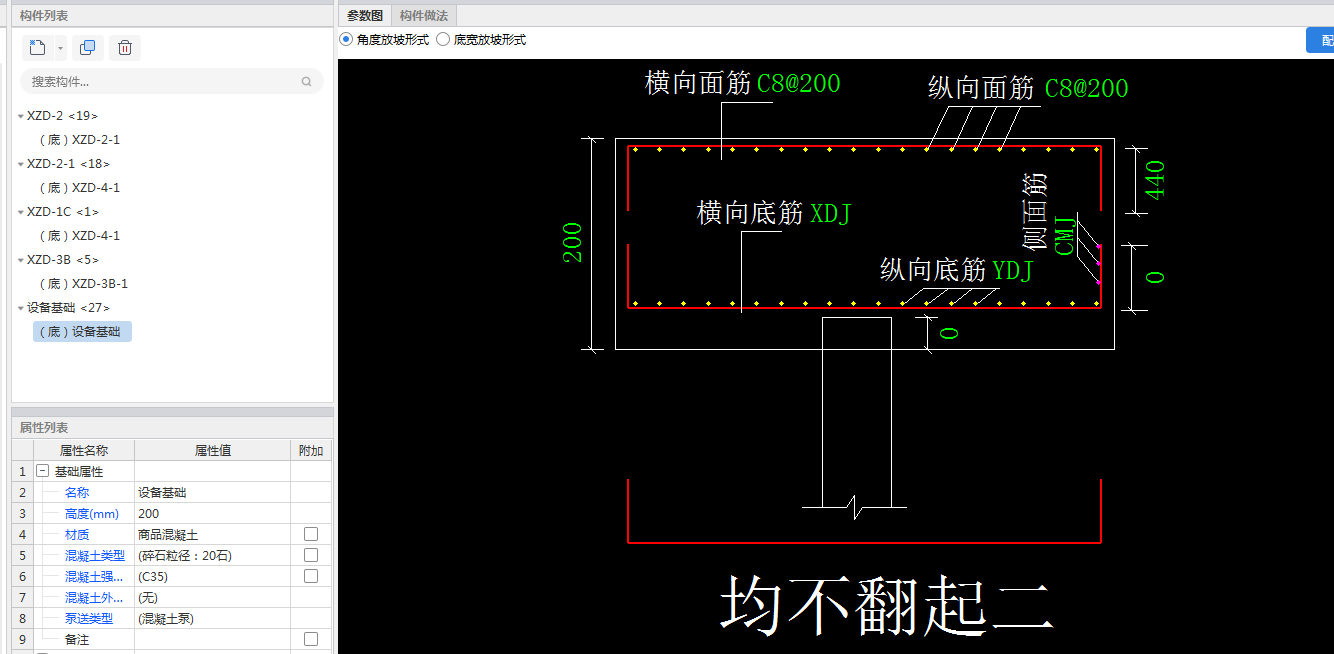Click the new component icon
Viewport: 1334px width, 654px height.
(38, 47)
